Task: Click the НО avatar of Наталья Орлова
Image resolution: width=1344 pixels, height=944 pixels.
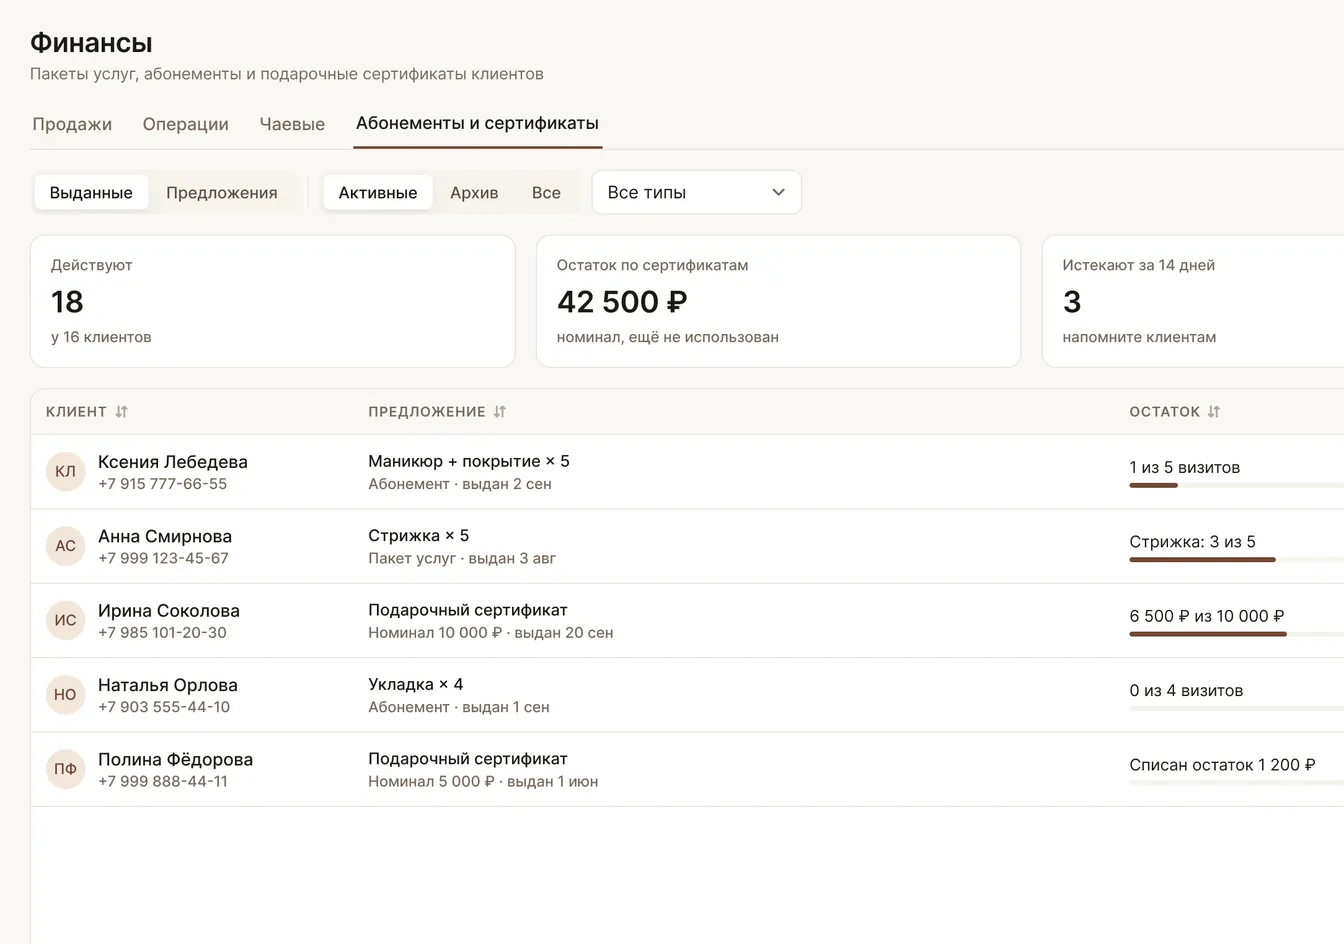Action: [65, 695]
